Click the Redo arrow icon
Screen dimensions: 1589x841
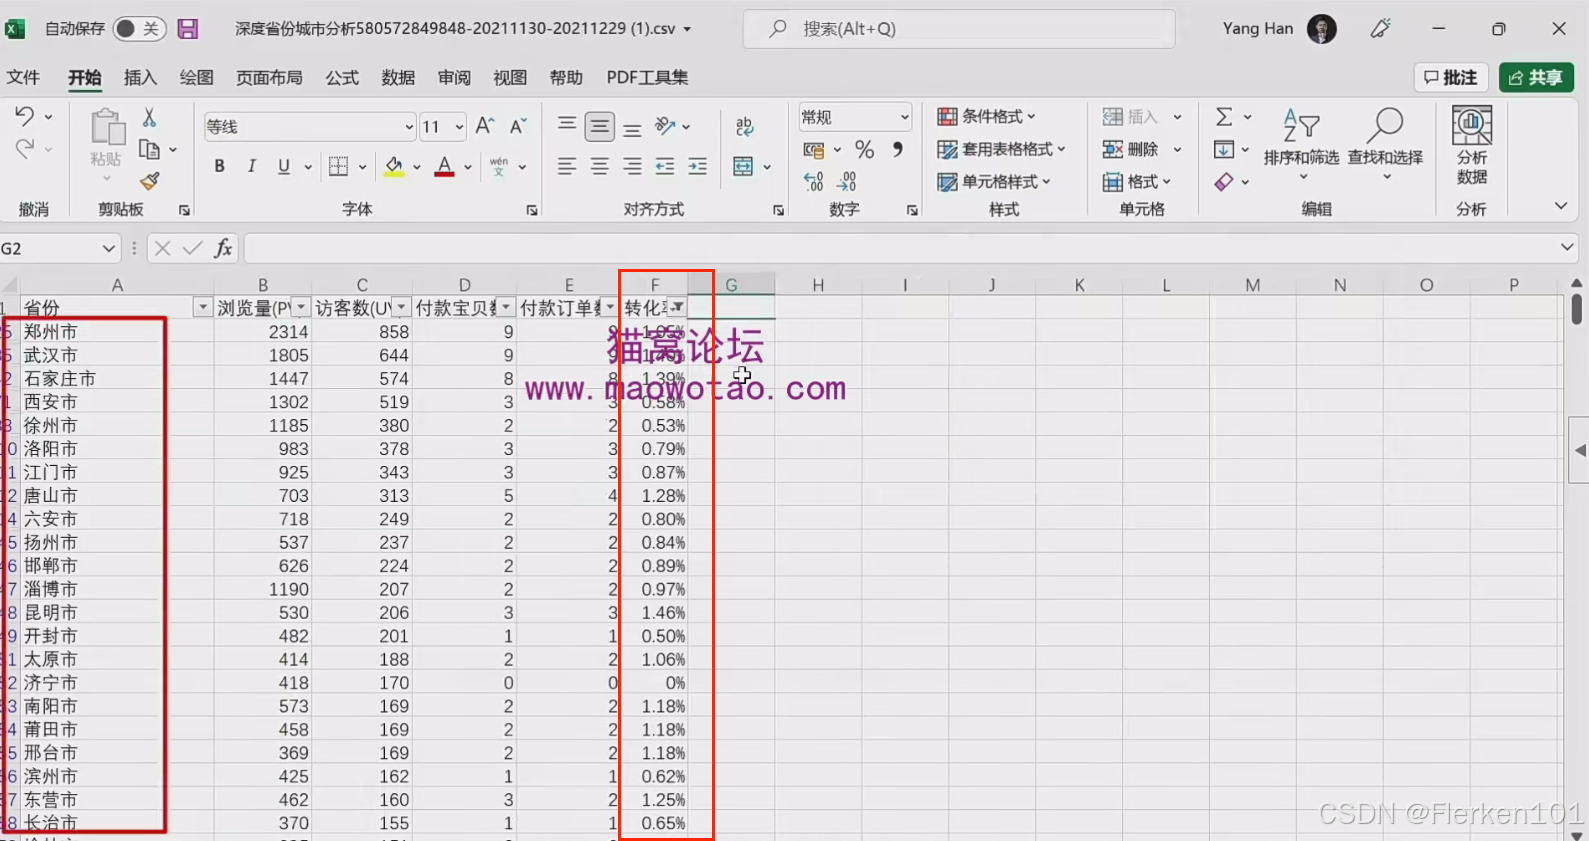25,149
